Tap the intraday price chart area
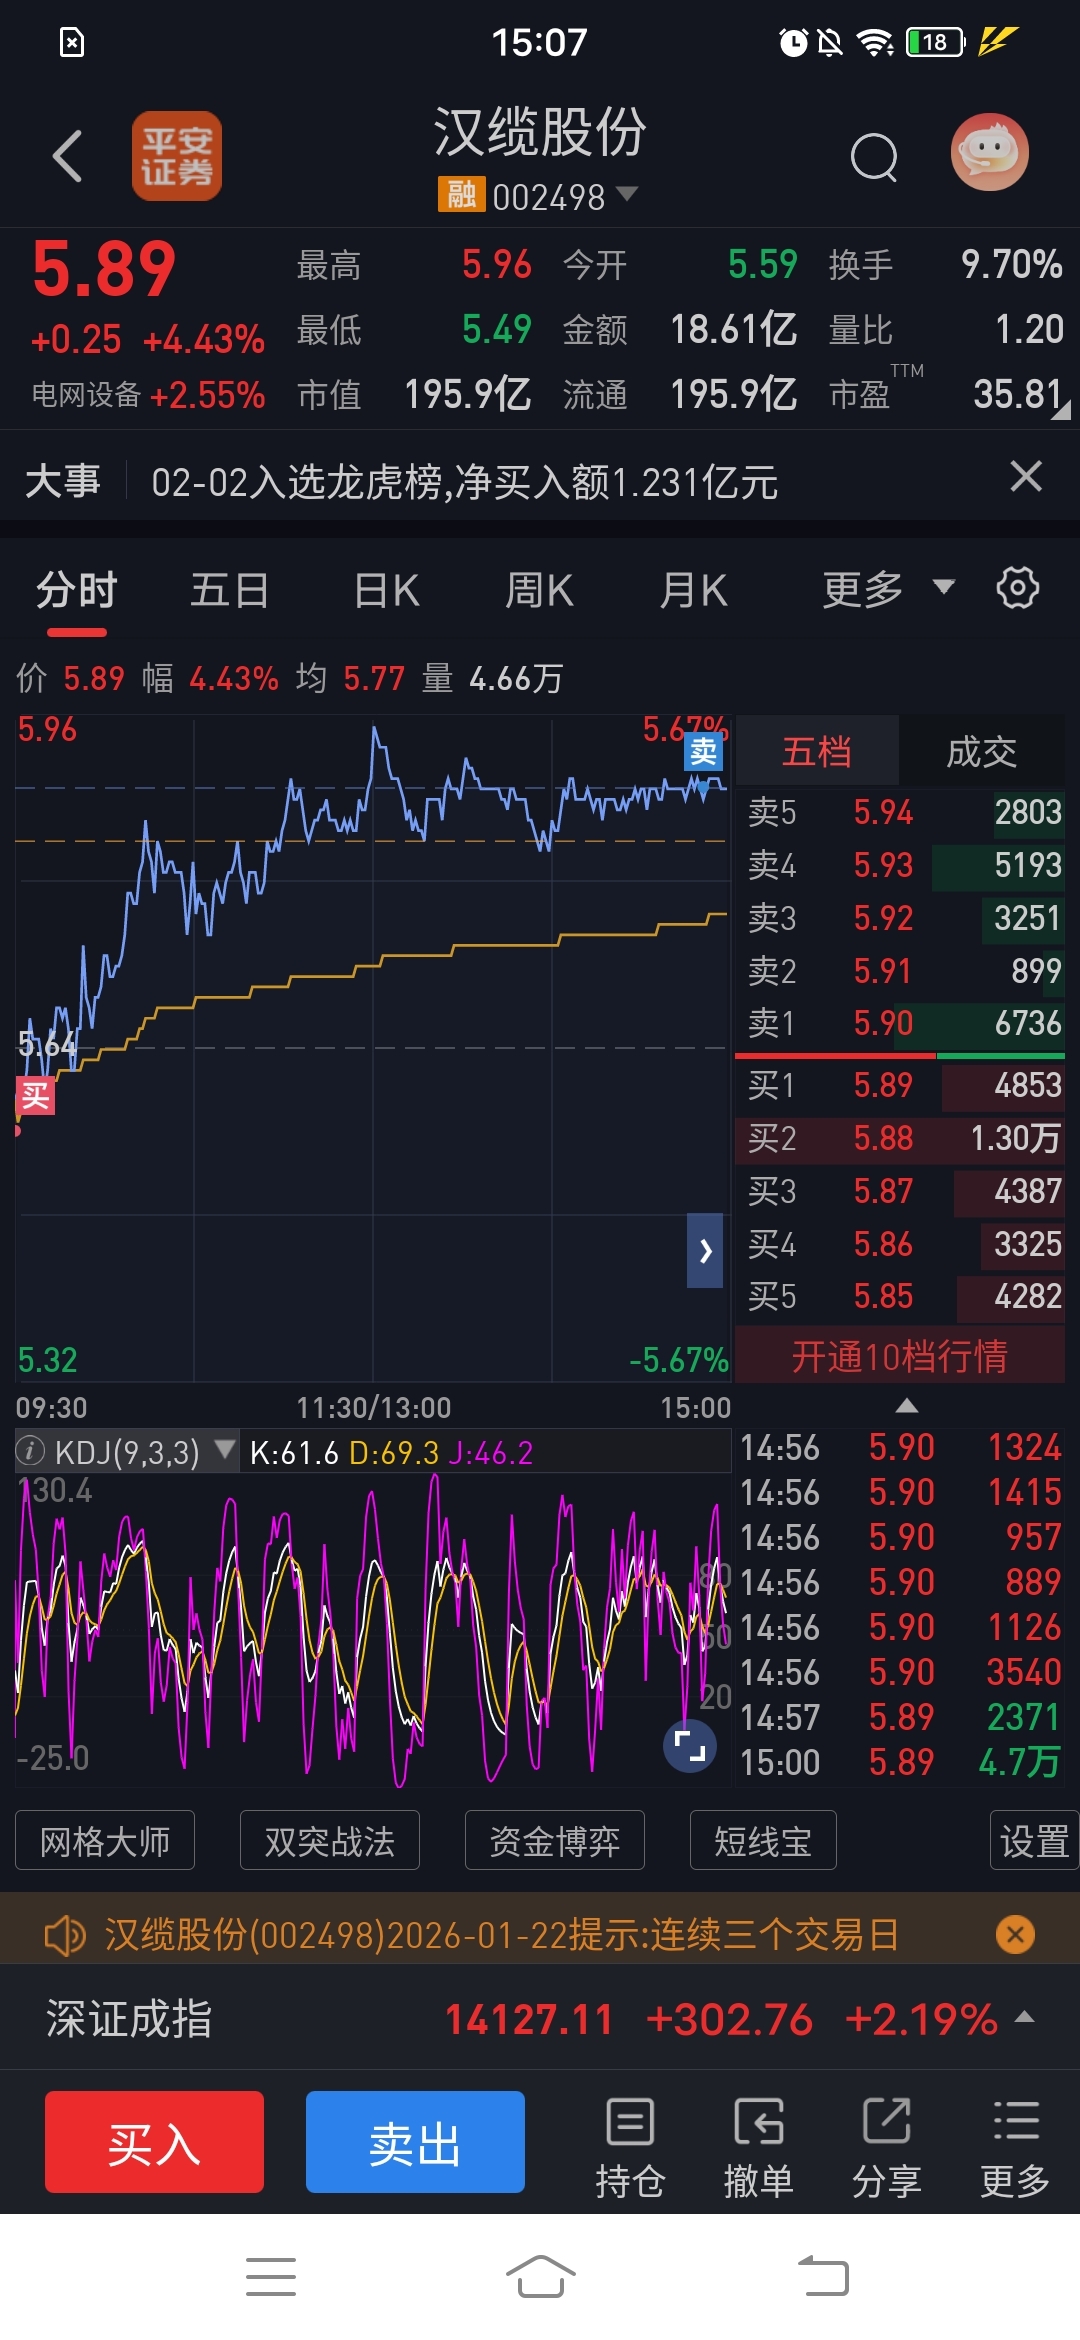This screenshot has height=2340, width=1080. [373, 1048]
